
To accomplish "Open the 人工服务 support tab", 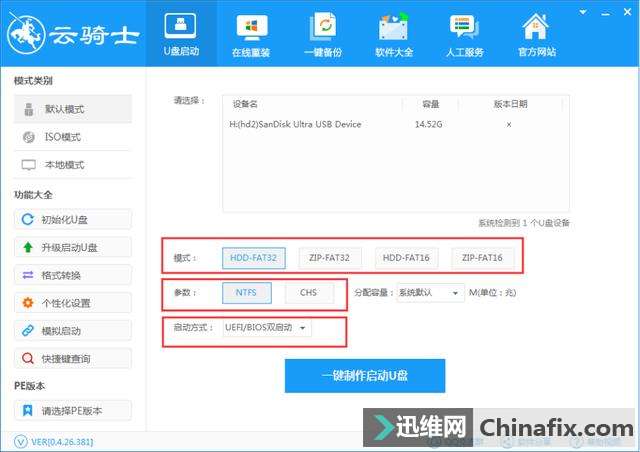I will tap(465, 35).
